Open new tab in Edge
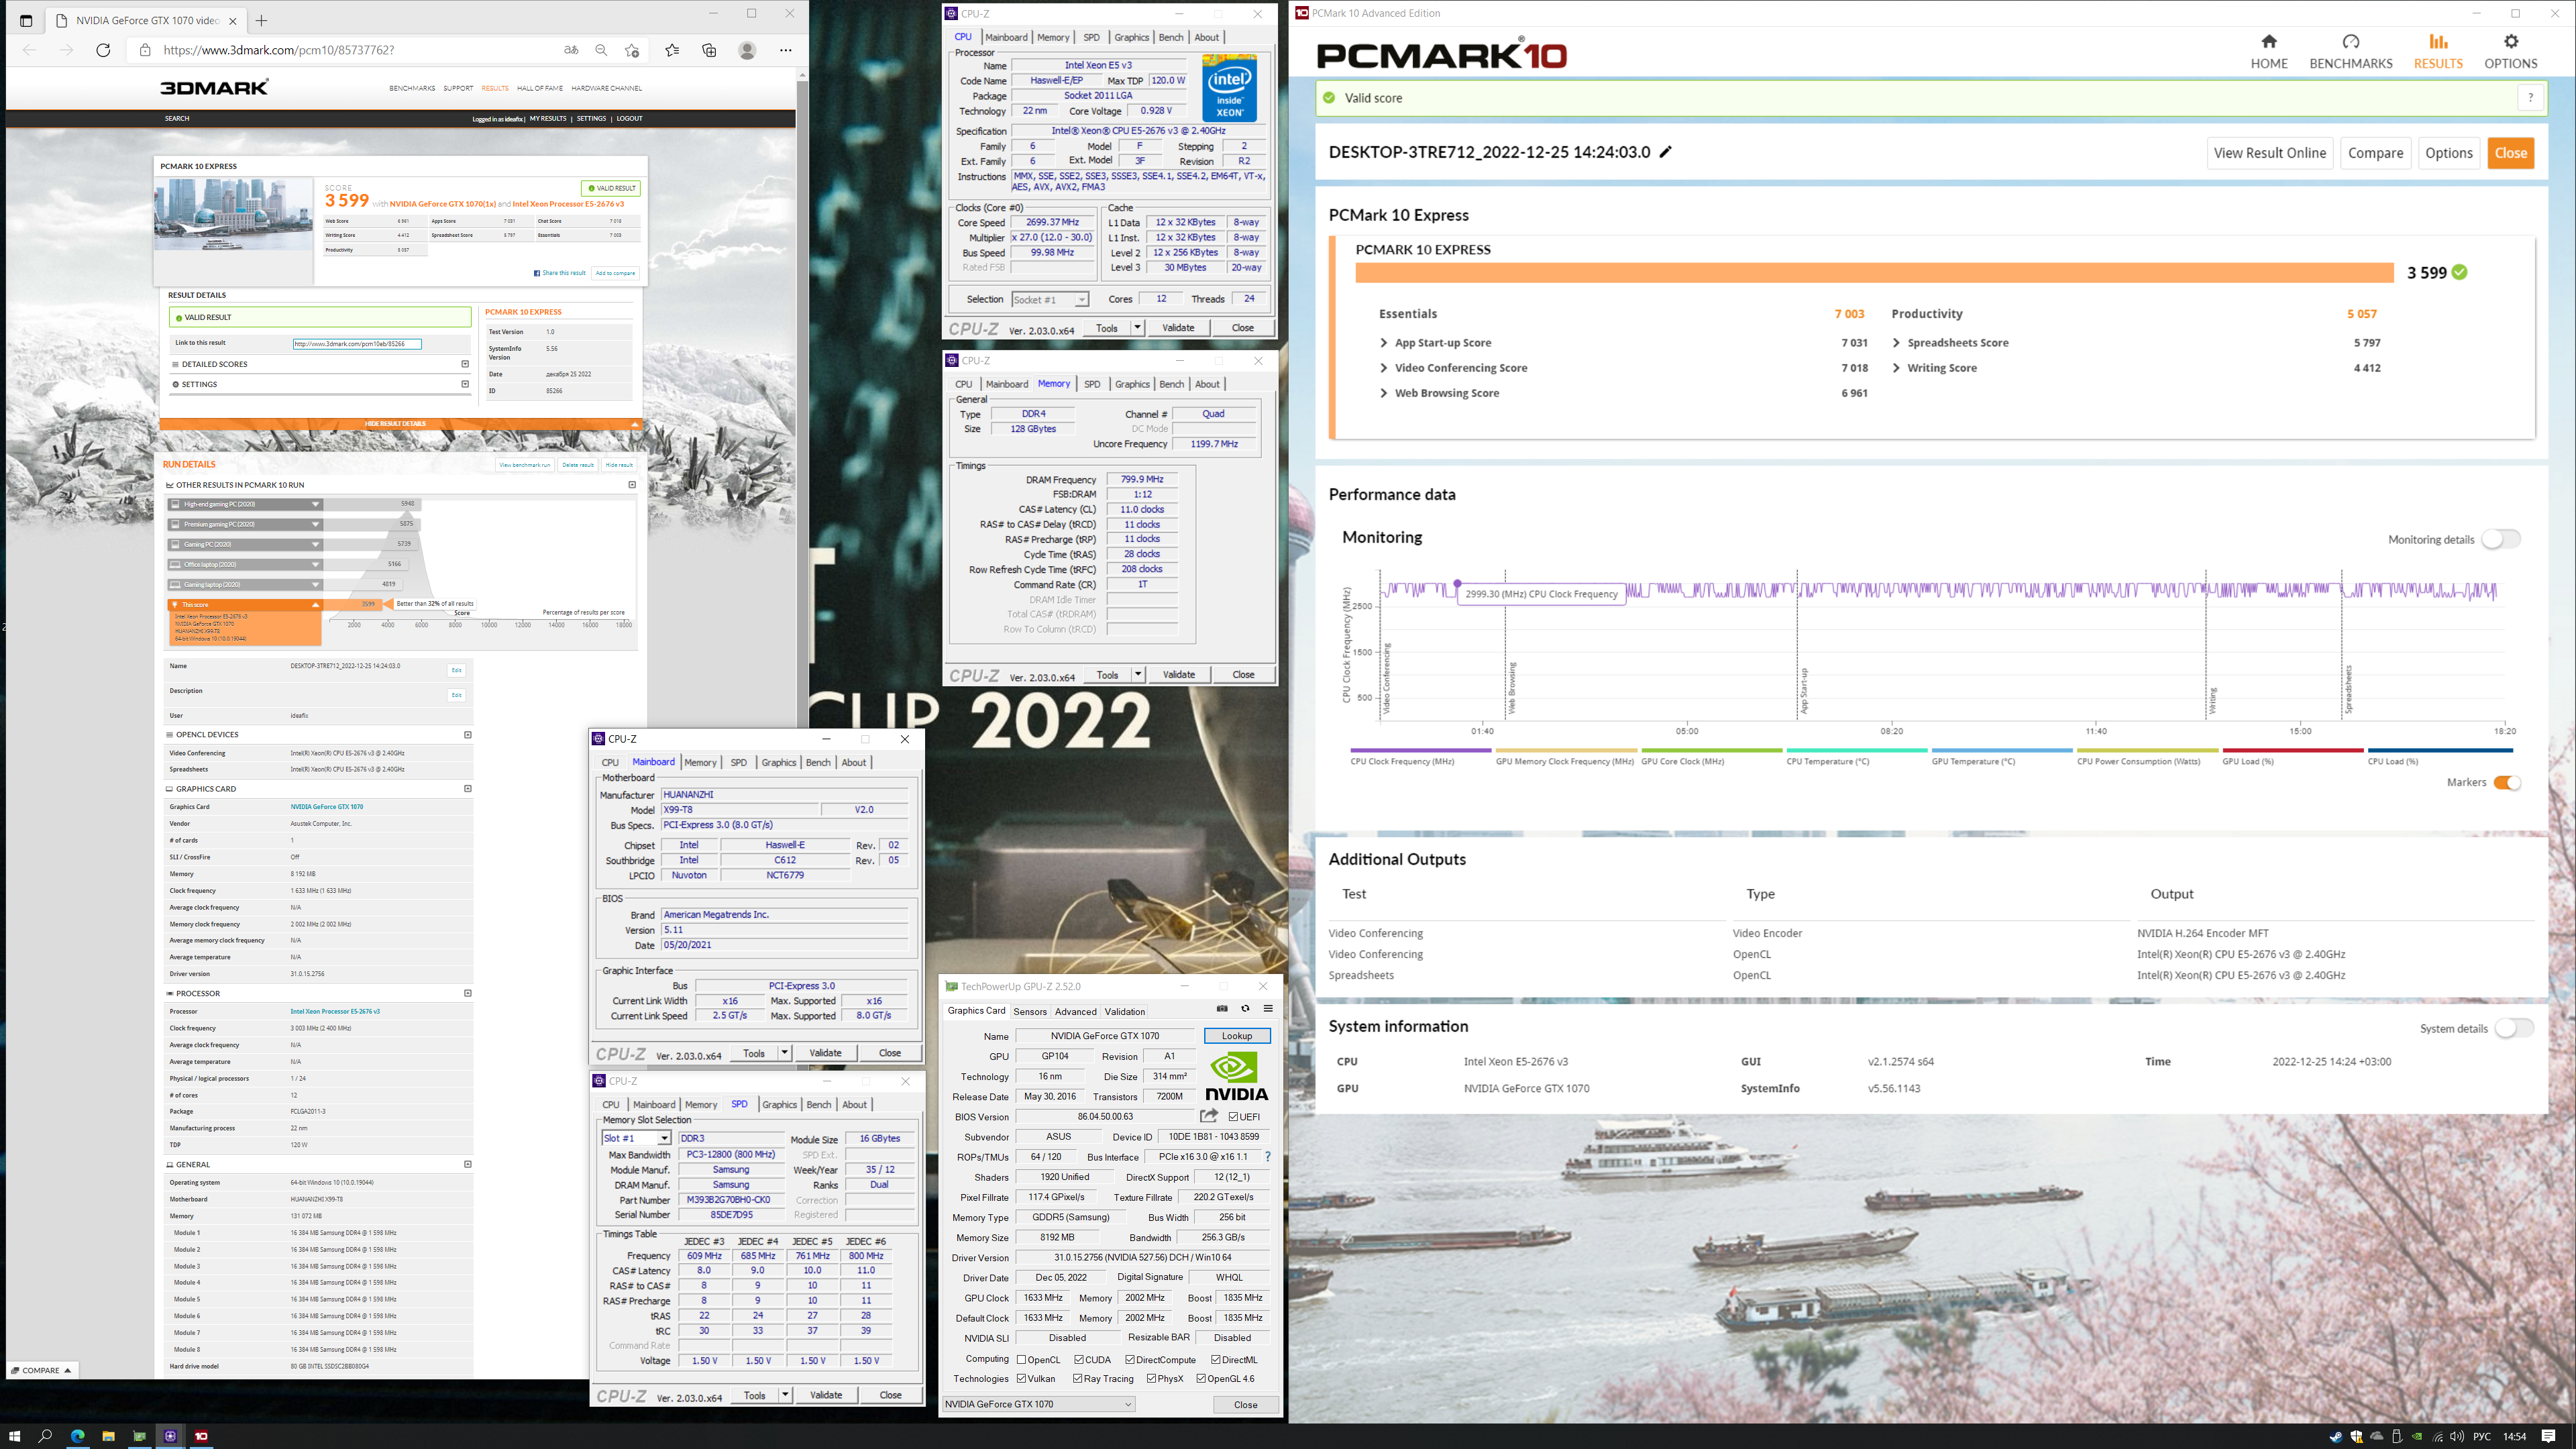The height and width of the screenshot is (1449, 2576). (261, 20)
